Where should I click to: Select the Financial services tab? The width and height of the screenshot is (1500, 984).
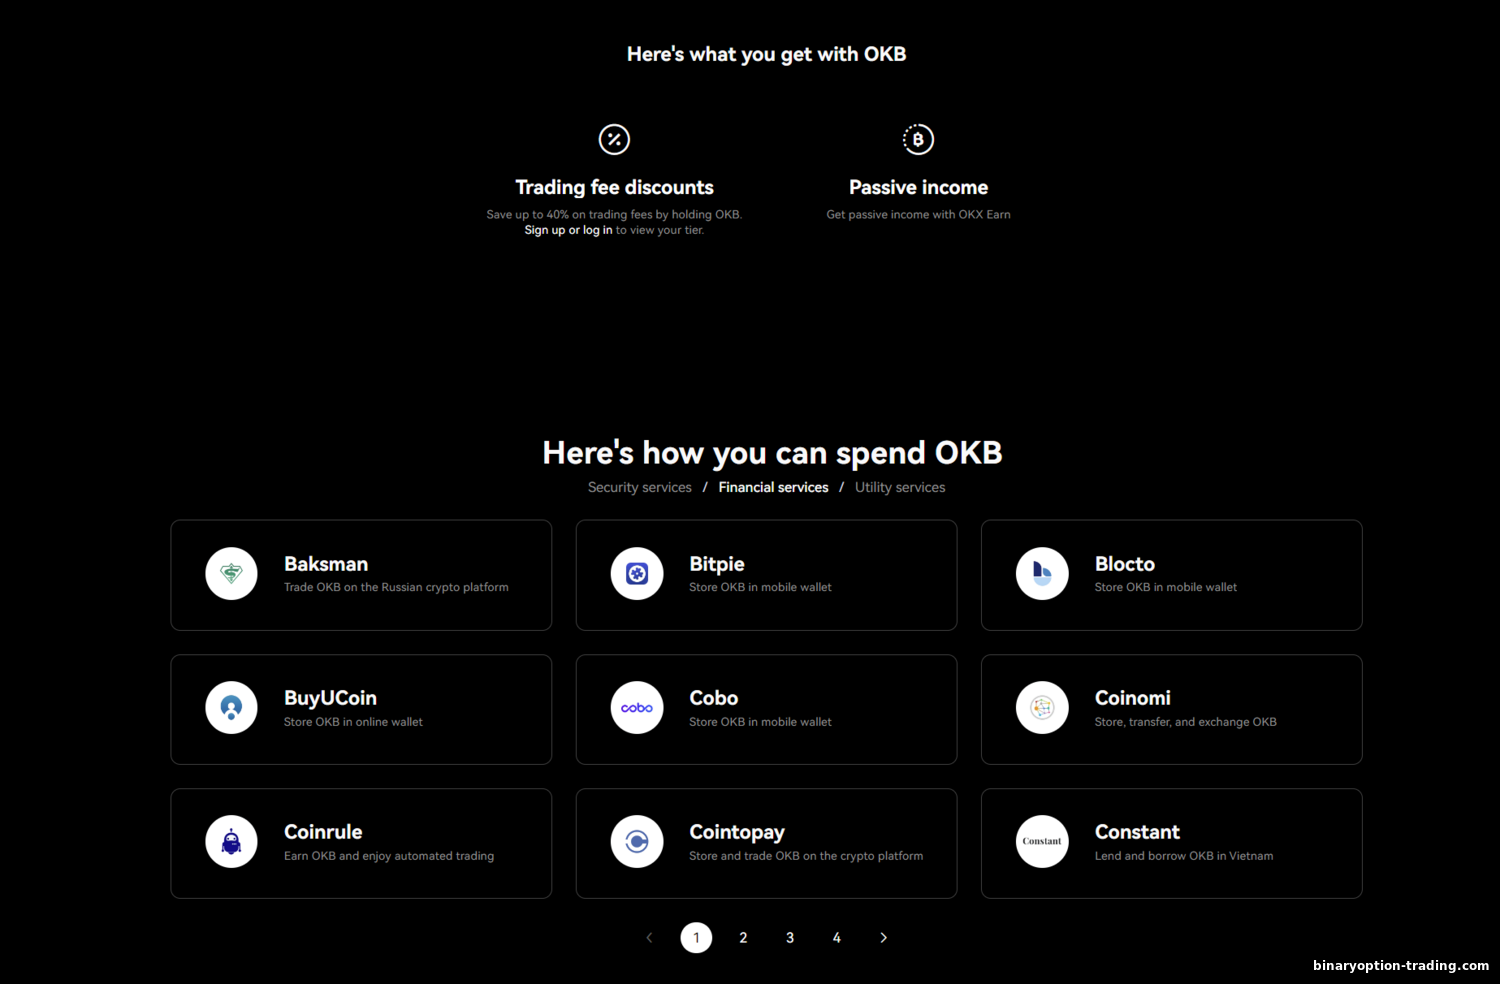773,487
